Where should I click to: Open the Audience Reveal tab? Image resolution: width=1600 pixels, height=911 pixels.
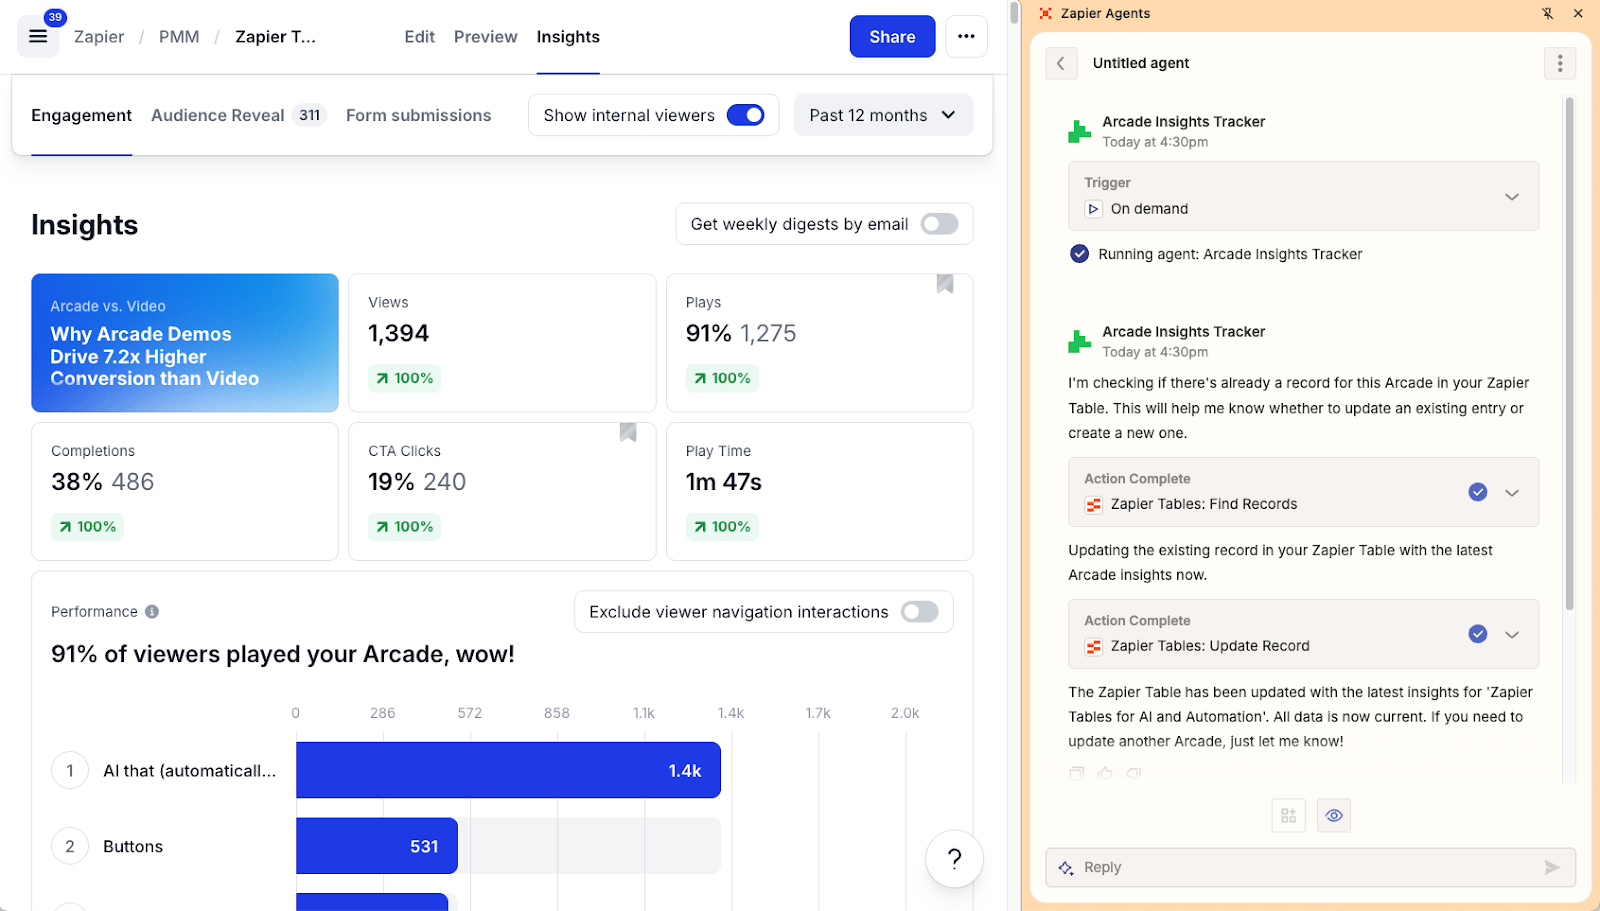[x=218, y=116]
